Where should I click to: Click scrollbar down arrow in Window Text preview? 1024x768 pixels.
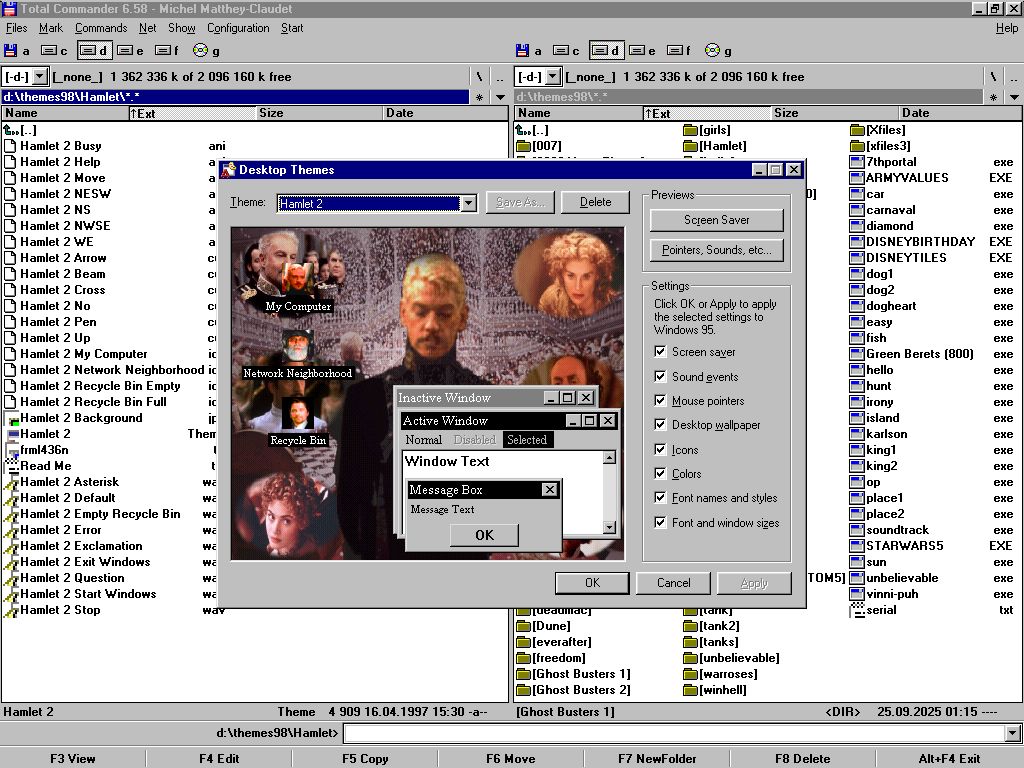pyautogui.click(x=609, y=527)
